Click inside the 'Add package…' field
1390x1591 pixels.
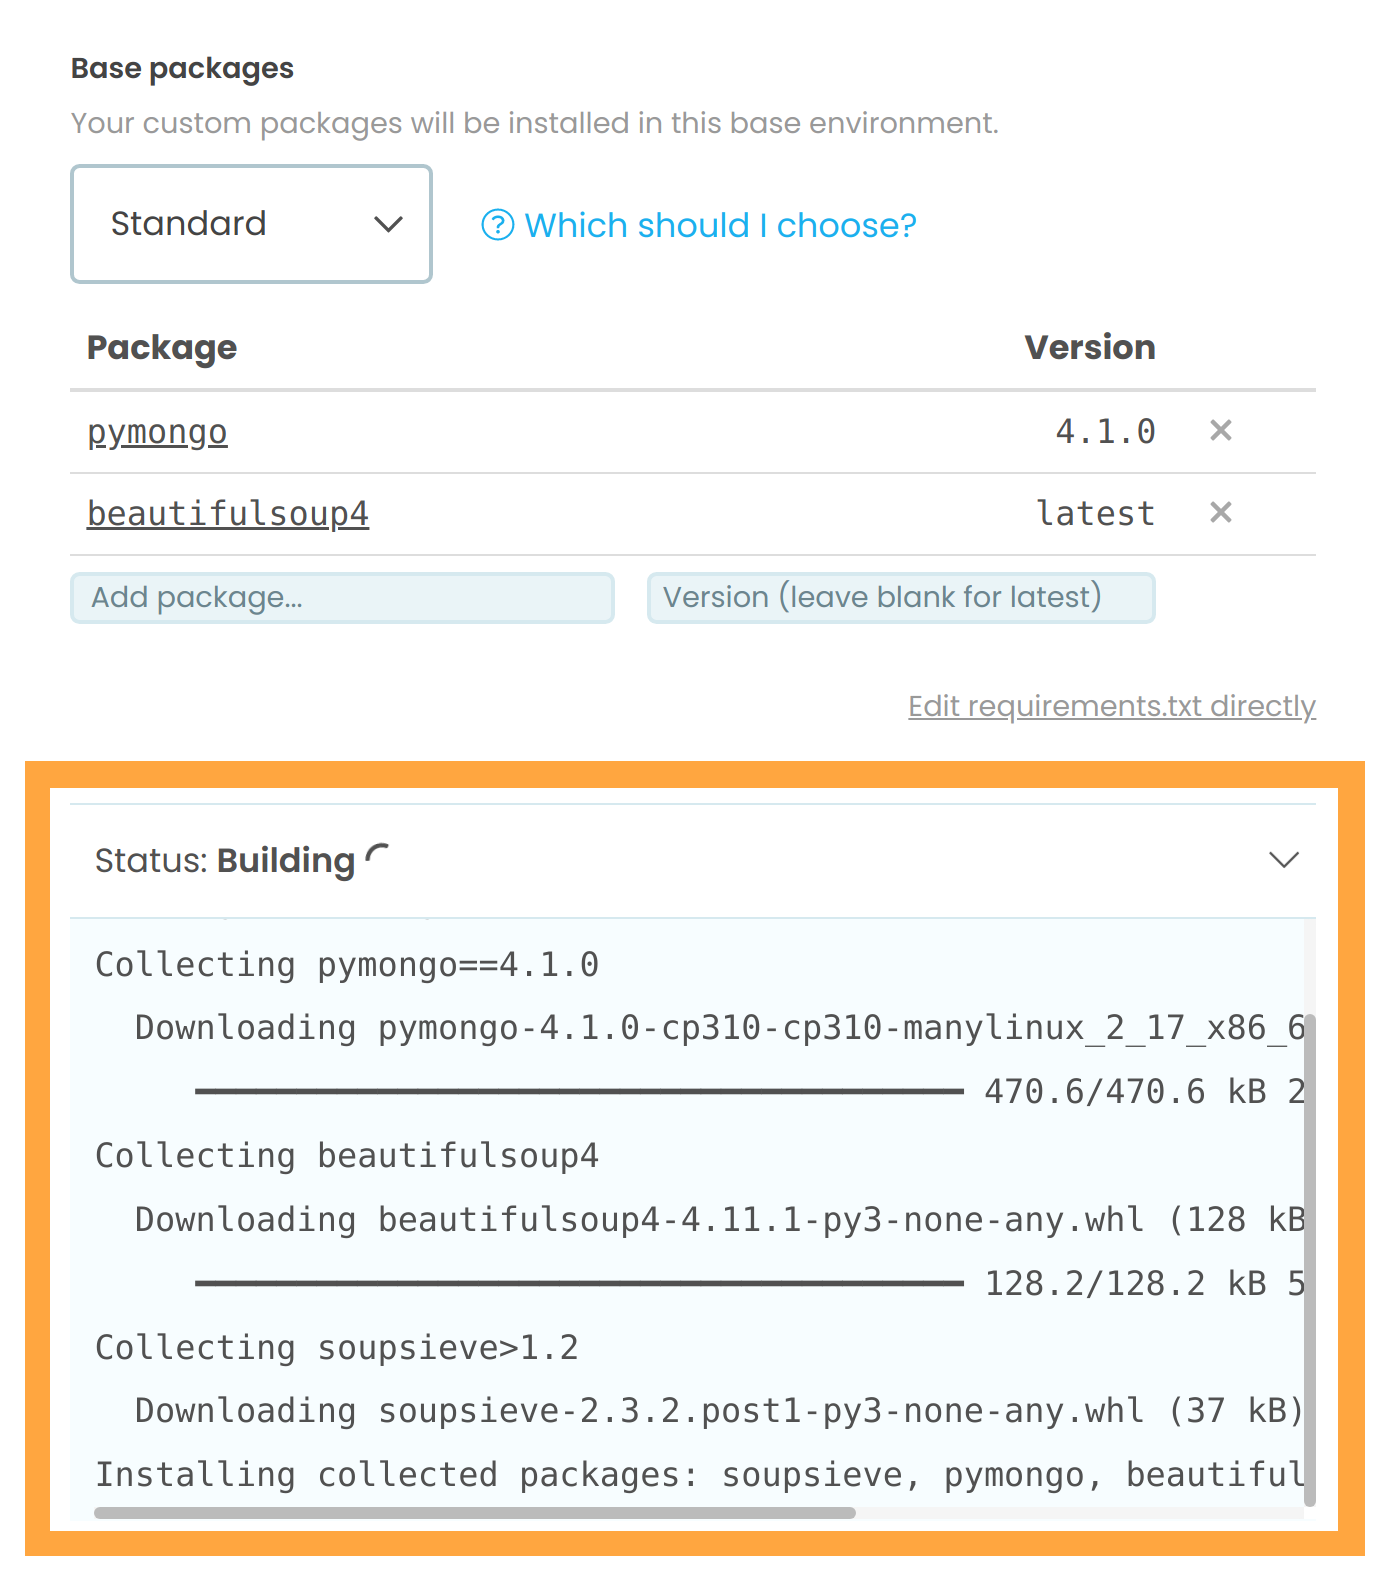(x=341, y=597)
